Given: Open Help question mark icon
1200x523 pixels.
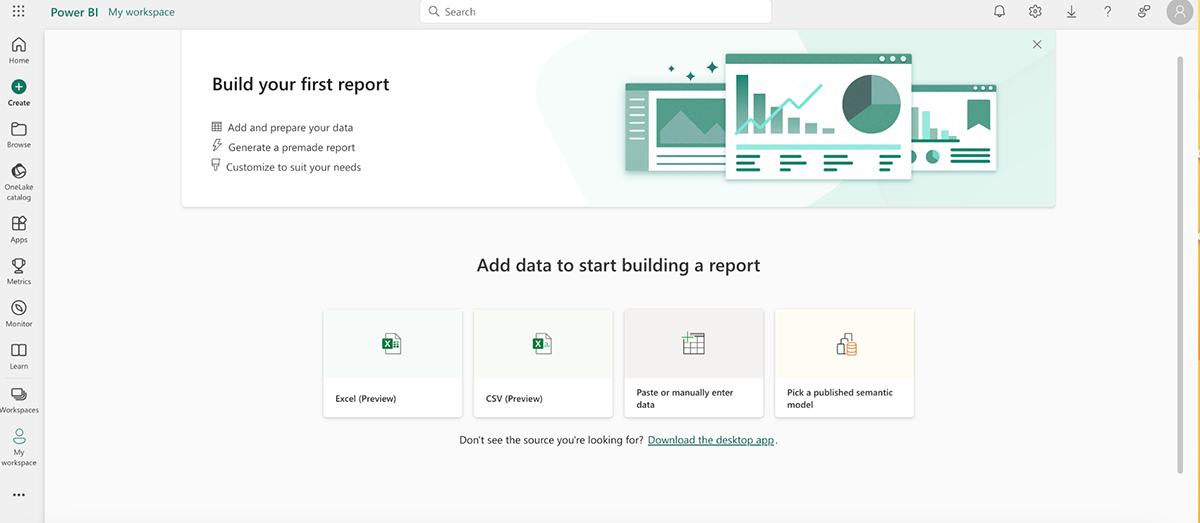Looking at the screenshot, I should click(1107, 12).
